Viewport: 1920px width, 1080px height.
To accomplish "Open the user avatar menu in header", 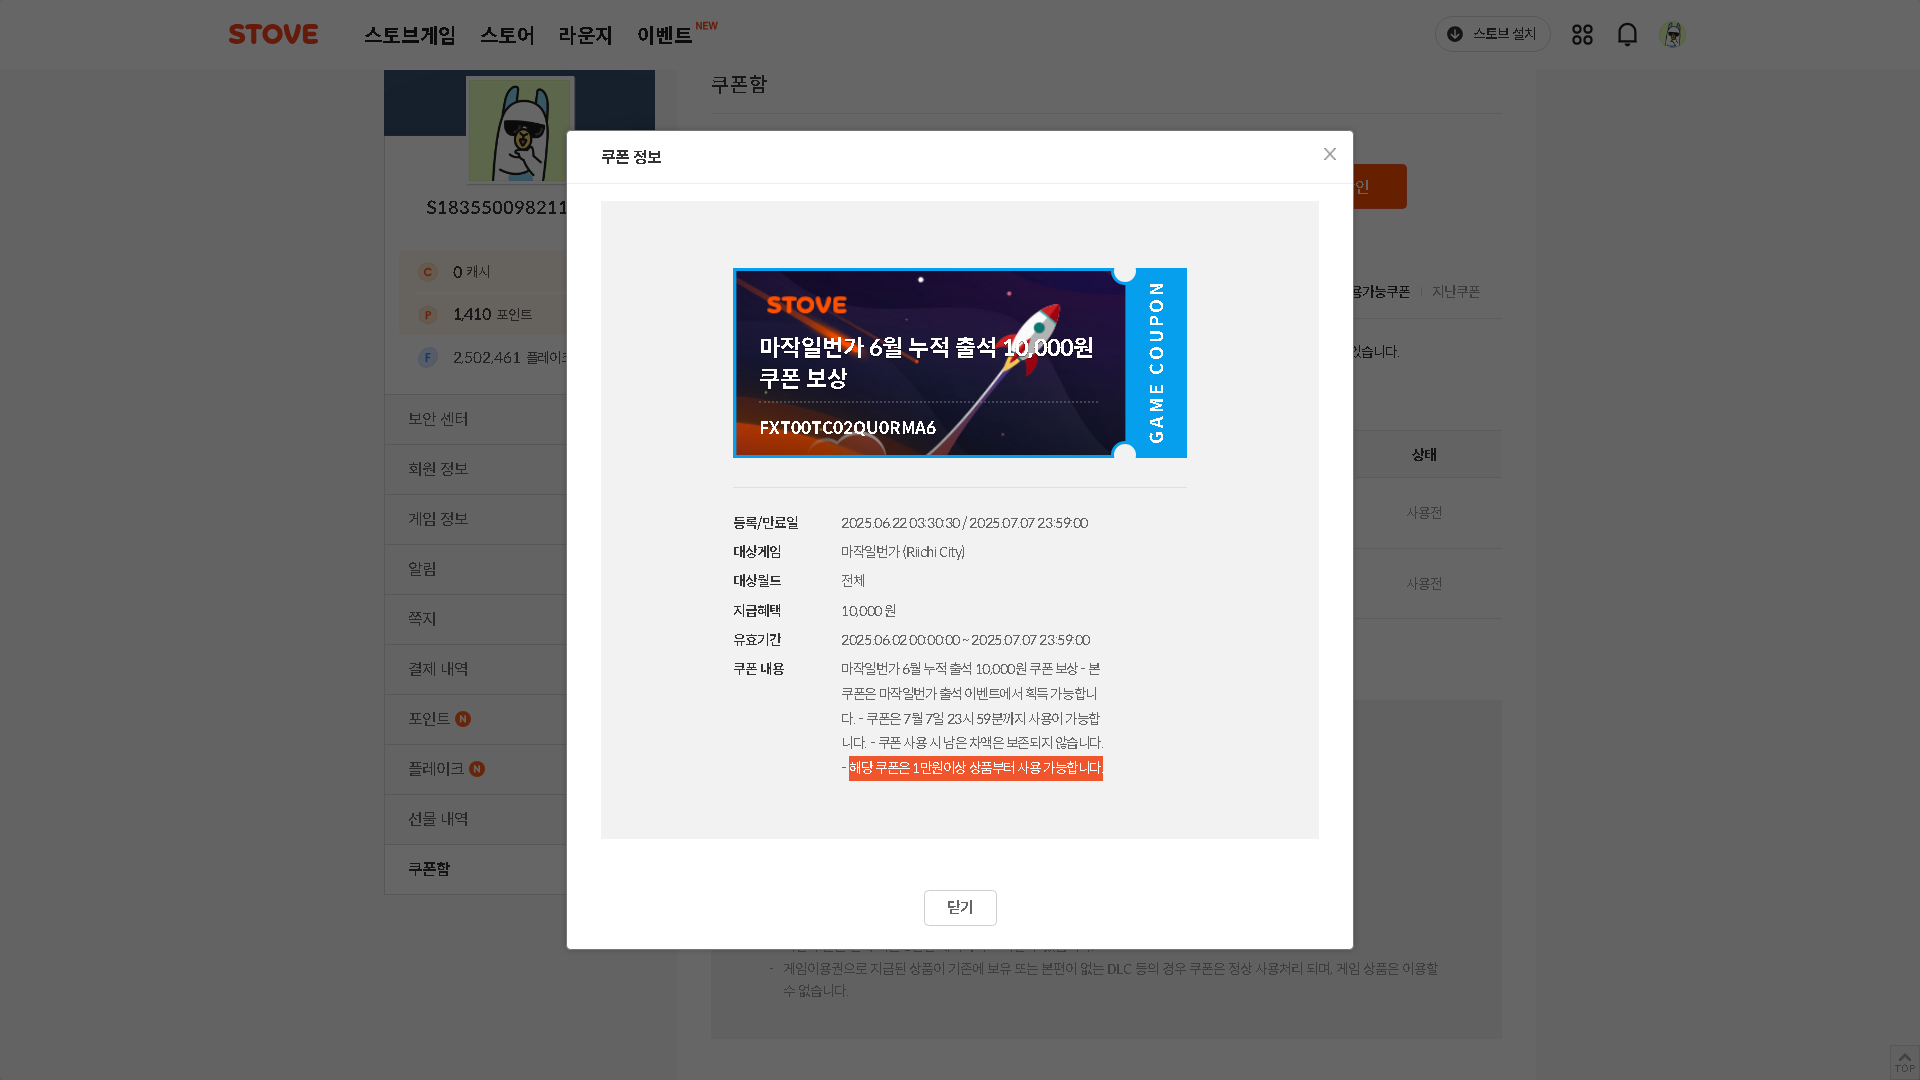I will tap(1672, 35).
